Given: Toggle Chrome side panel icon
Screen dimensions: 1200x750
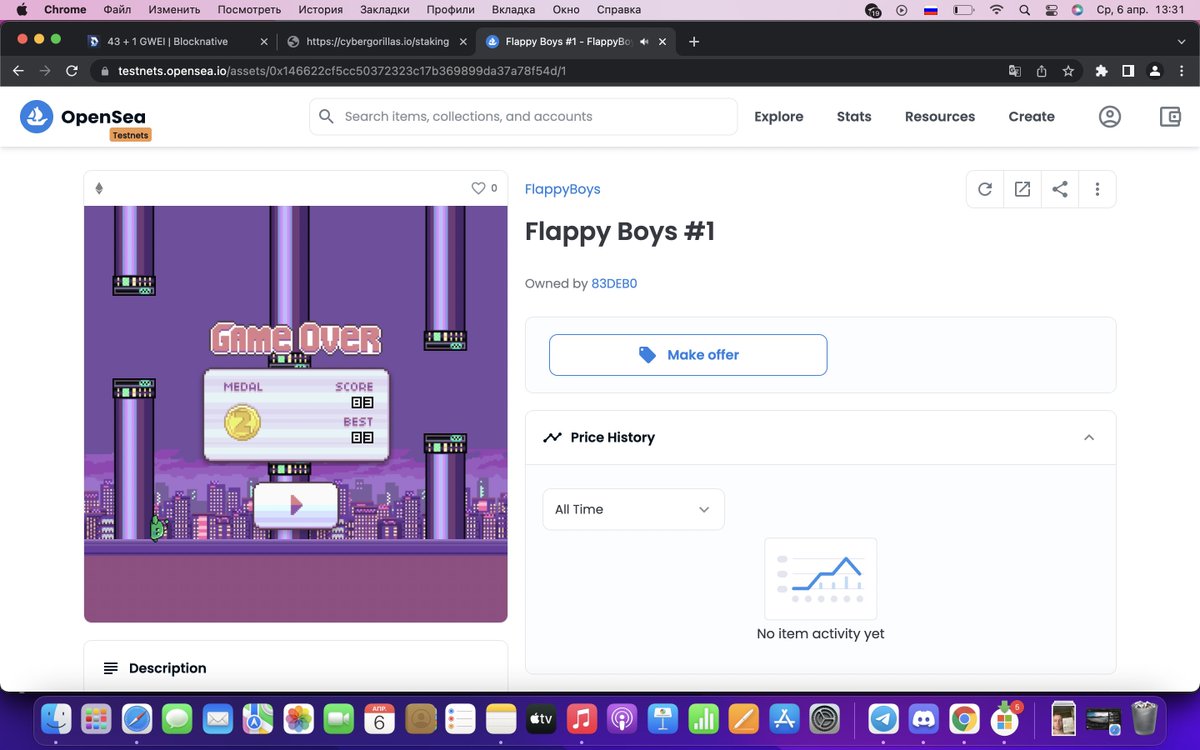Looking at the screenshot, I should point(1128,71).
